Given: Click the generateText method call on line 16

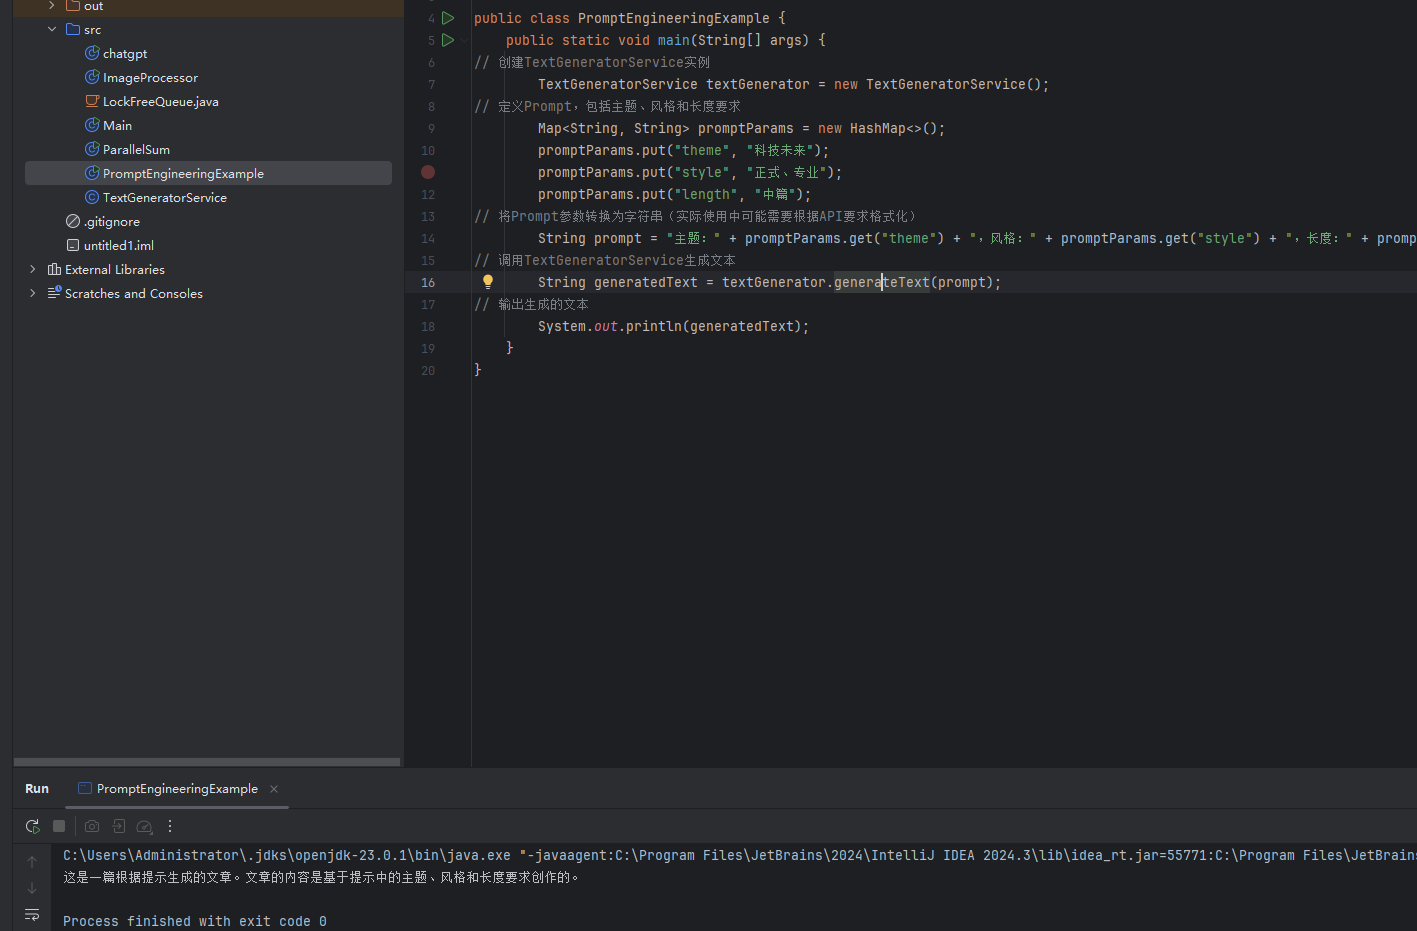Looking at the screenshot, I should coord(881,282).
